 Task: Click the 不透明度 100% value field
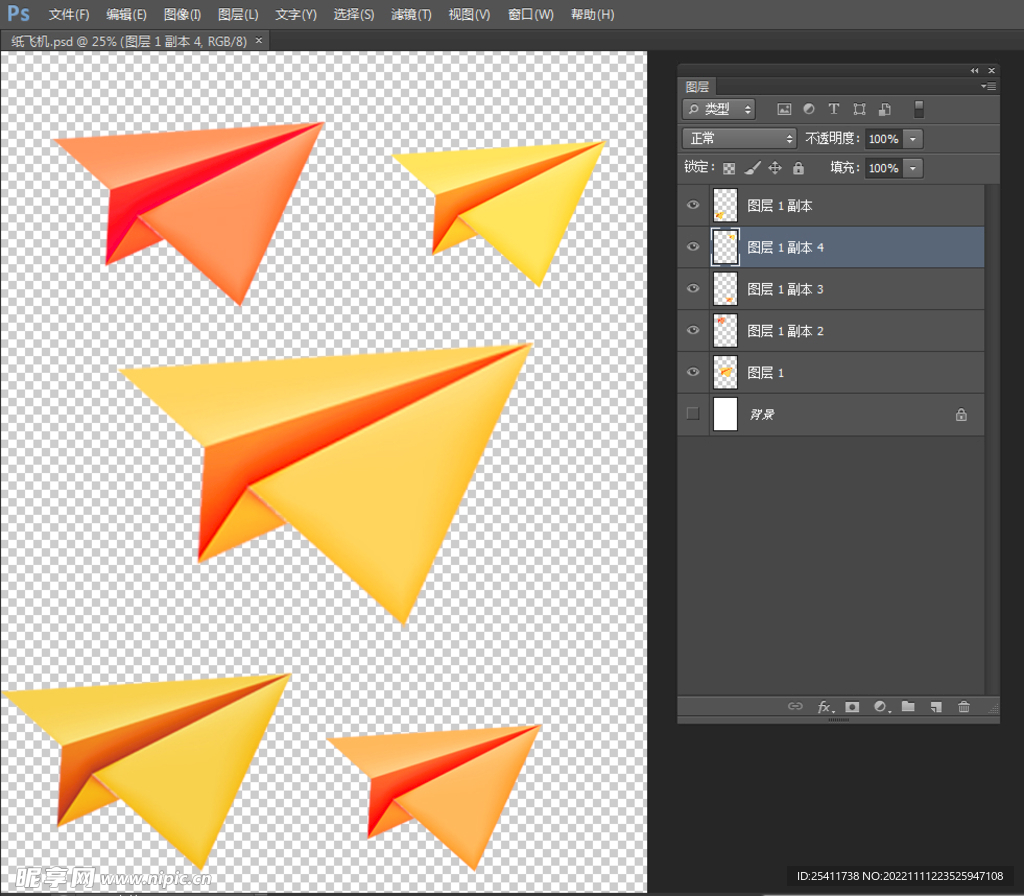click(x=884, y=139)
